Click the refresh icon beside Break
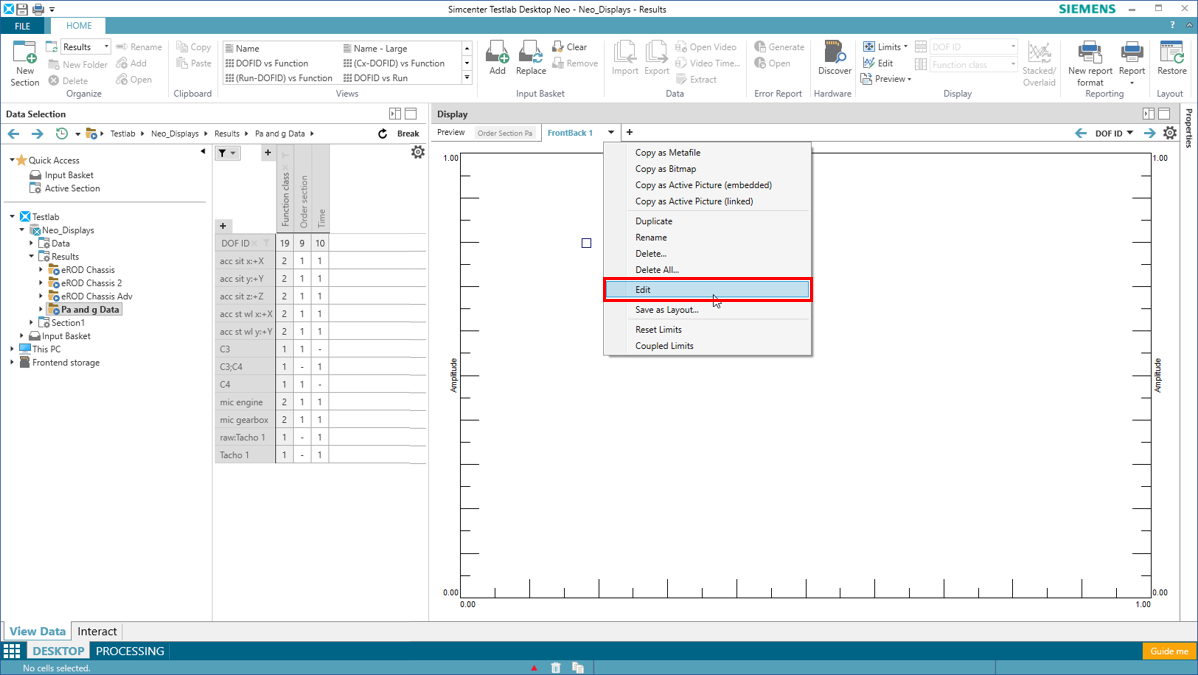1198x675 pixels. (382, 134)
